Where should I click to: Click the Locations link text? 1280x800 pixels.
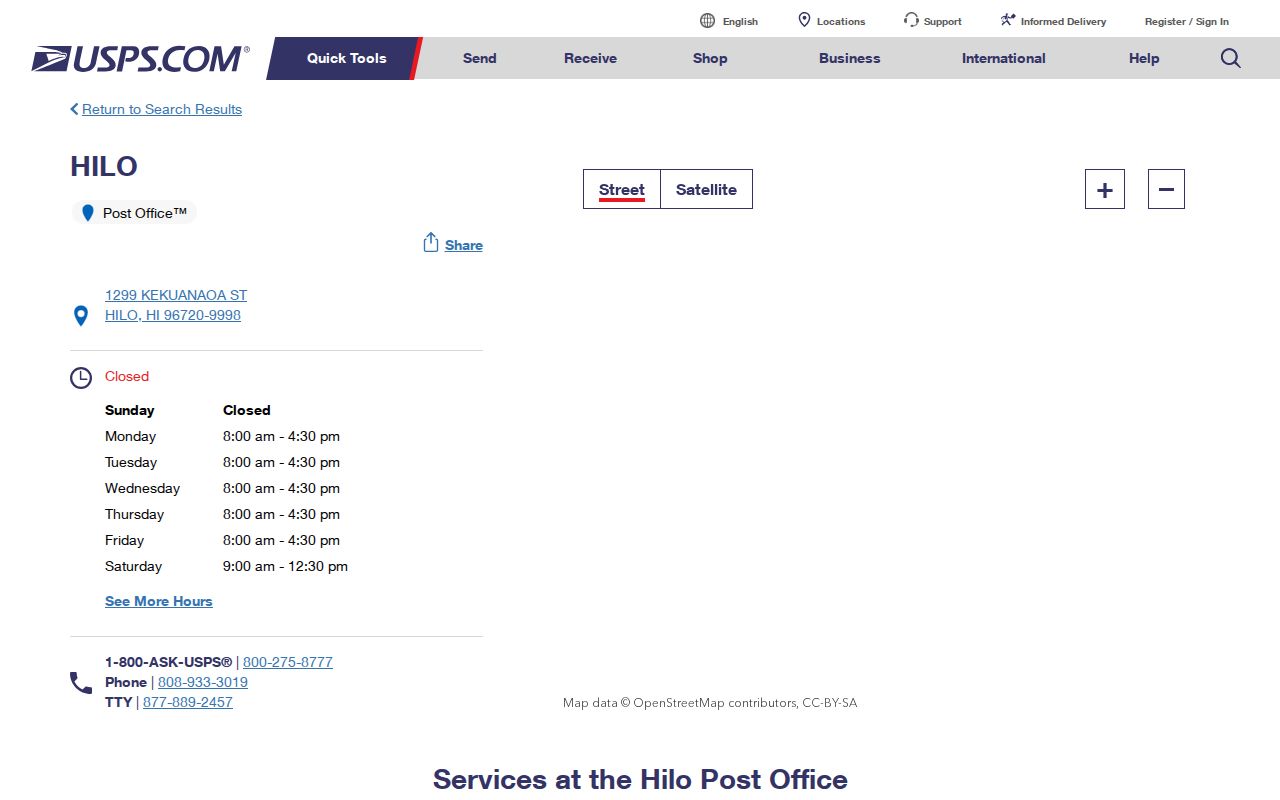[841, 21]
